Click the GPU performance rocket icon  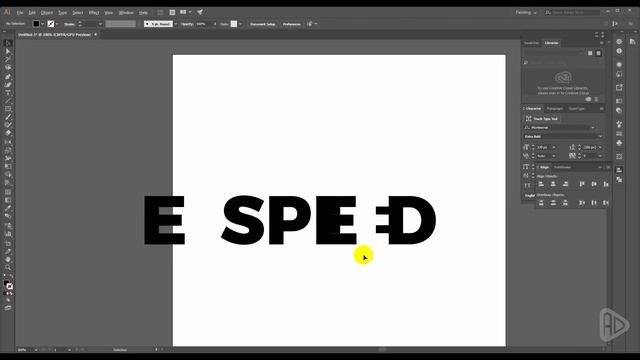coord(200,12)
